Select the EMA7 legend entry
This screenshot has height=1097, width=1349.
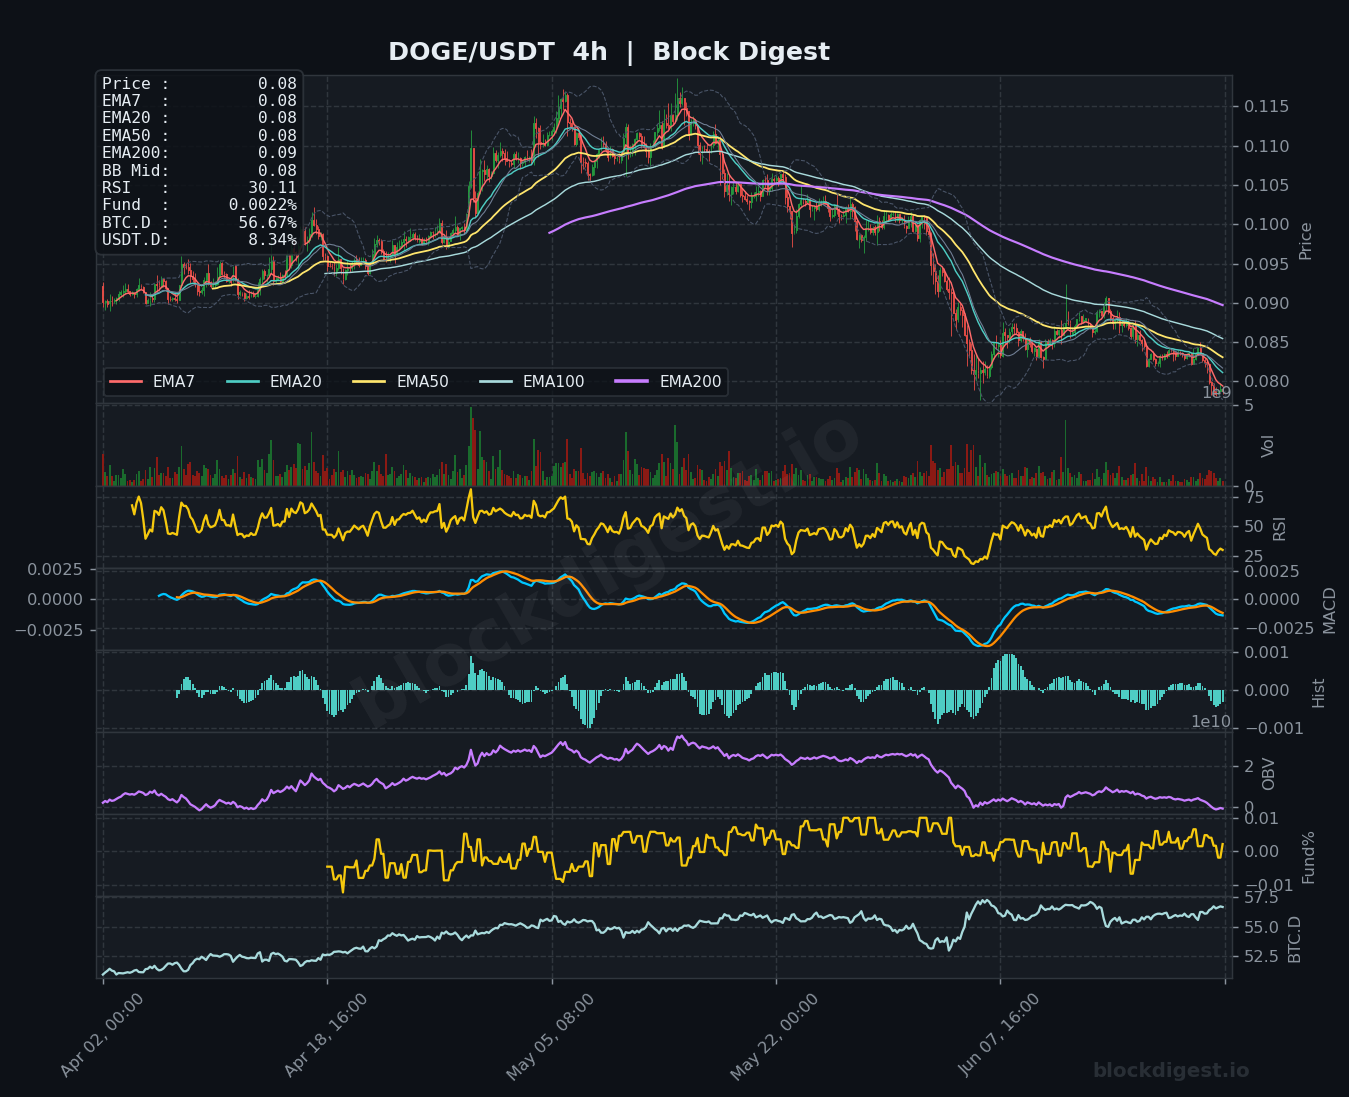click(x=152, y=382)
